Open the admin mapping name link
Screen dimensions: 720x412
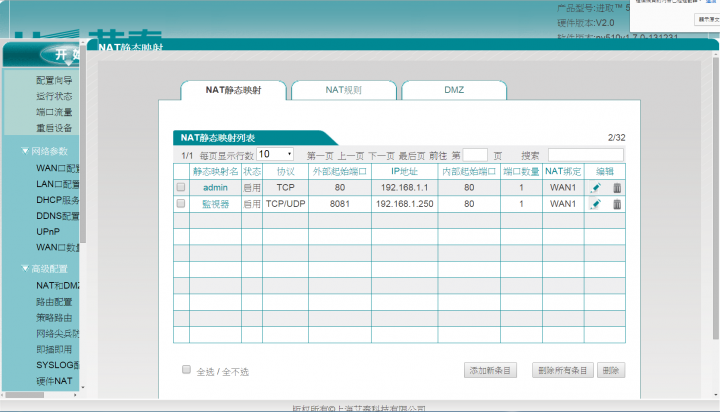point(216,188)
